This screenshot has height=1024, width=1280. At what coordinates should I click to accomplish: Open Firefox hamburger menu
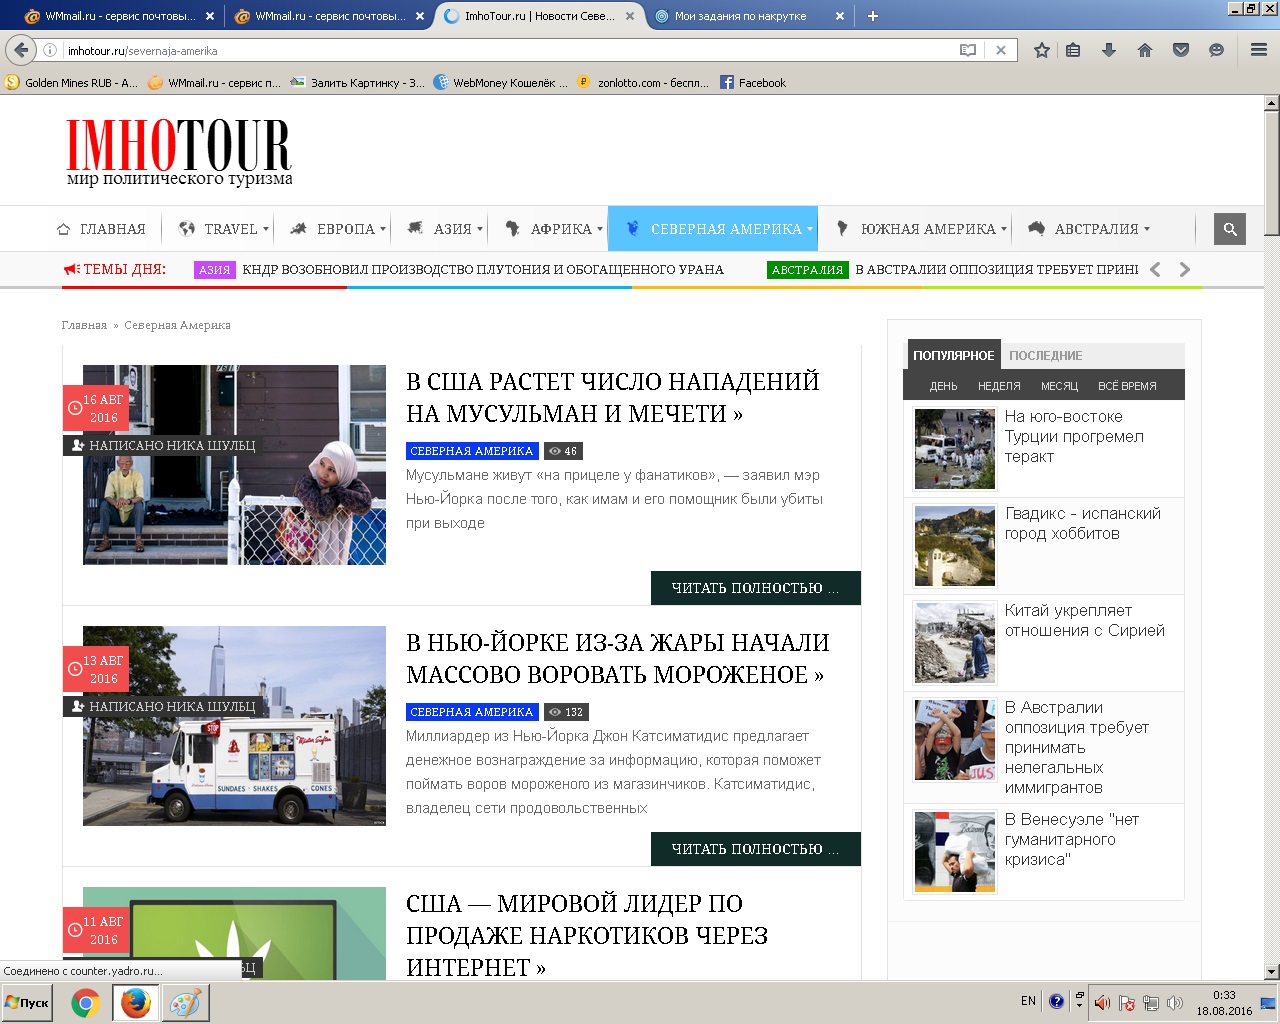pyautogui.click(x=1259, y=50)
